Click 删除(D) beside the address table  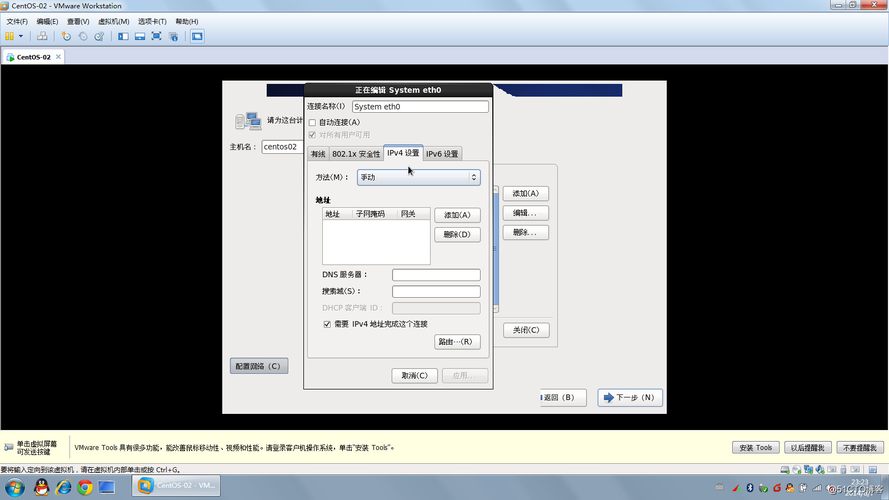[x=457, y=235]
